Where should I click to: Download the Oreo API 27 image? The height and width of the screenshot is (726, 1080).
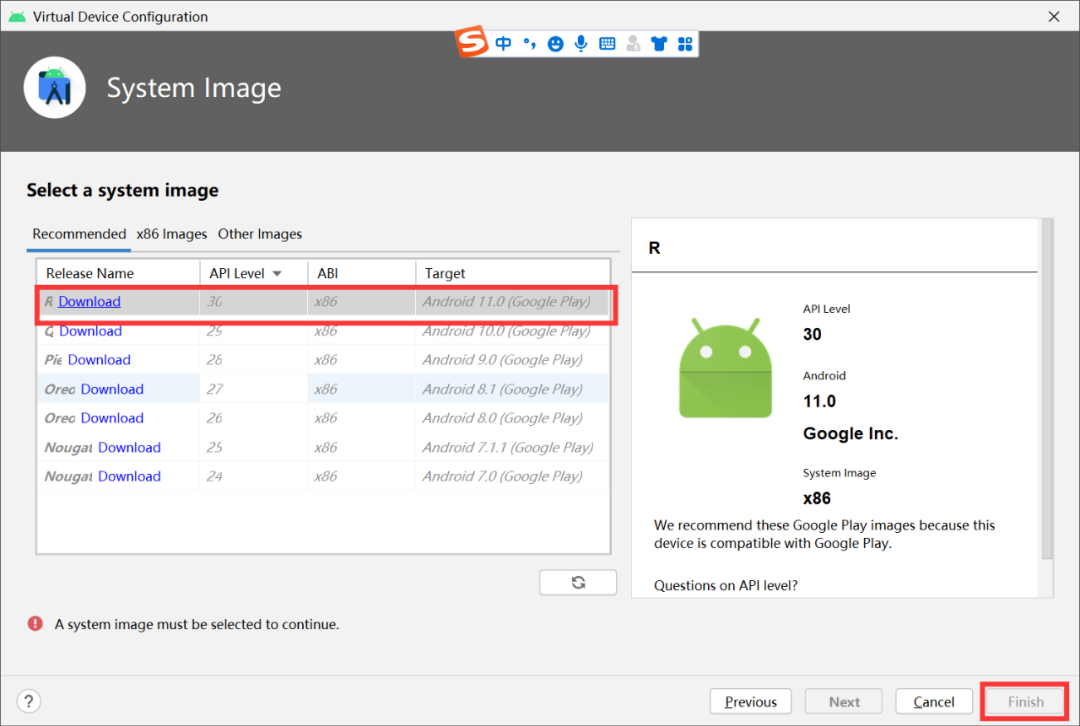click(x=112, y=389)
